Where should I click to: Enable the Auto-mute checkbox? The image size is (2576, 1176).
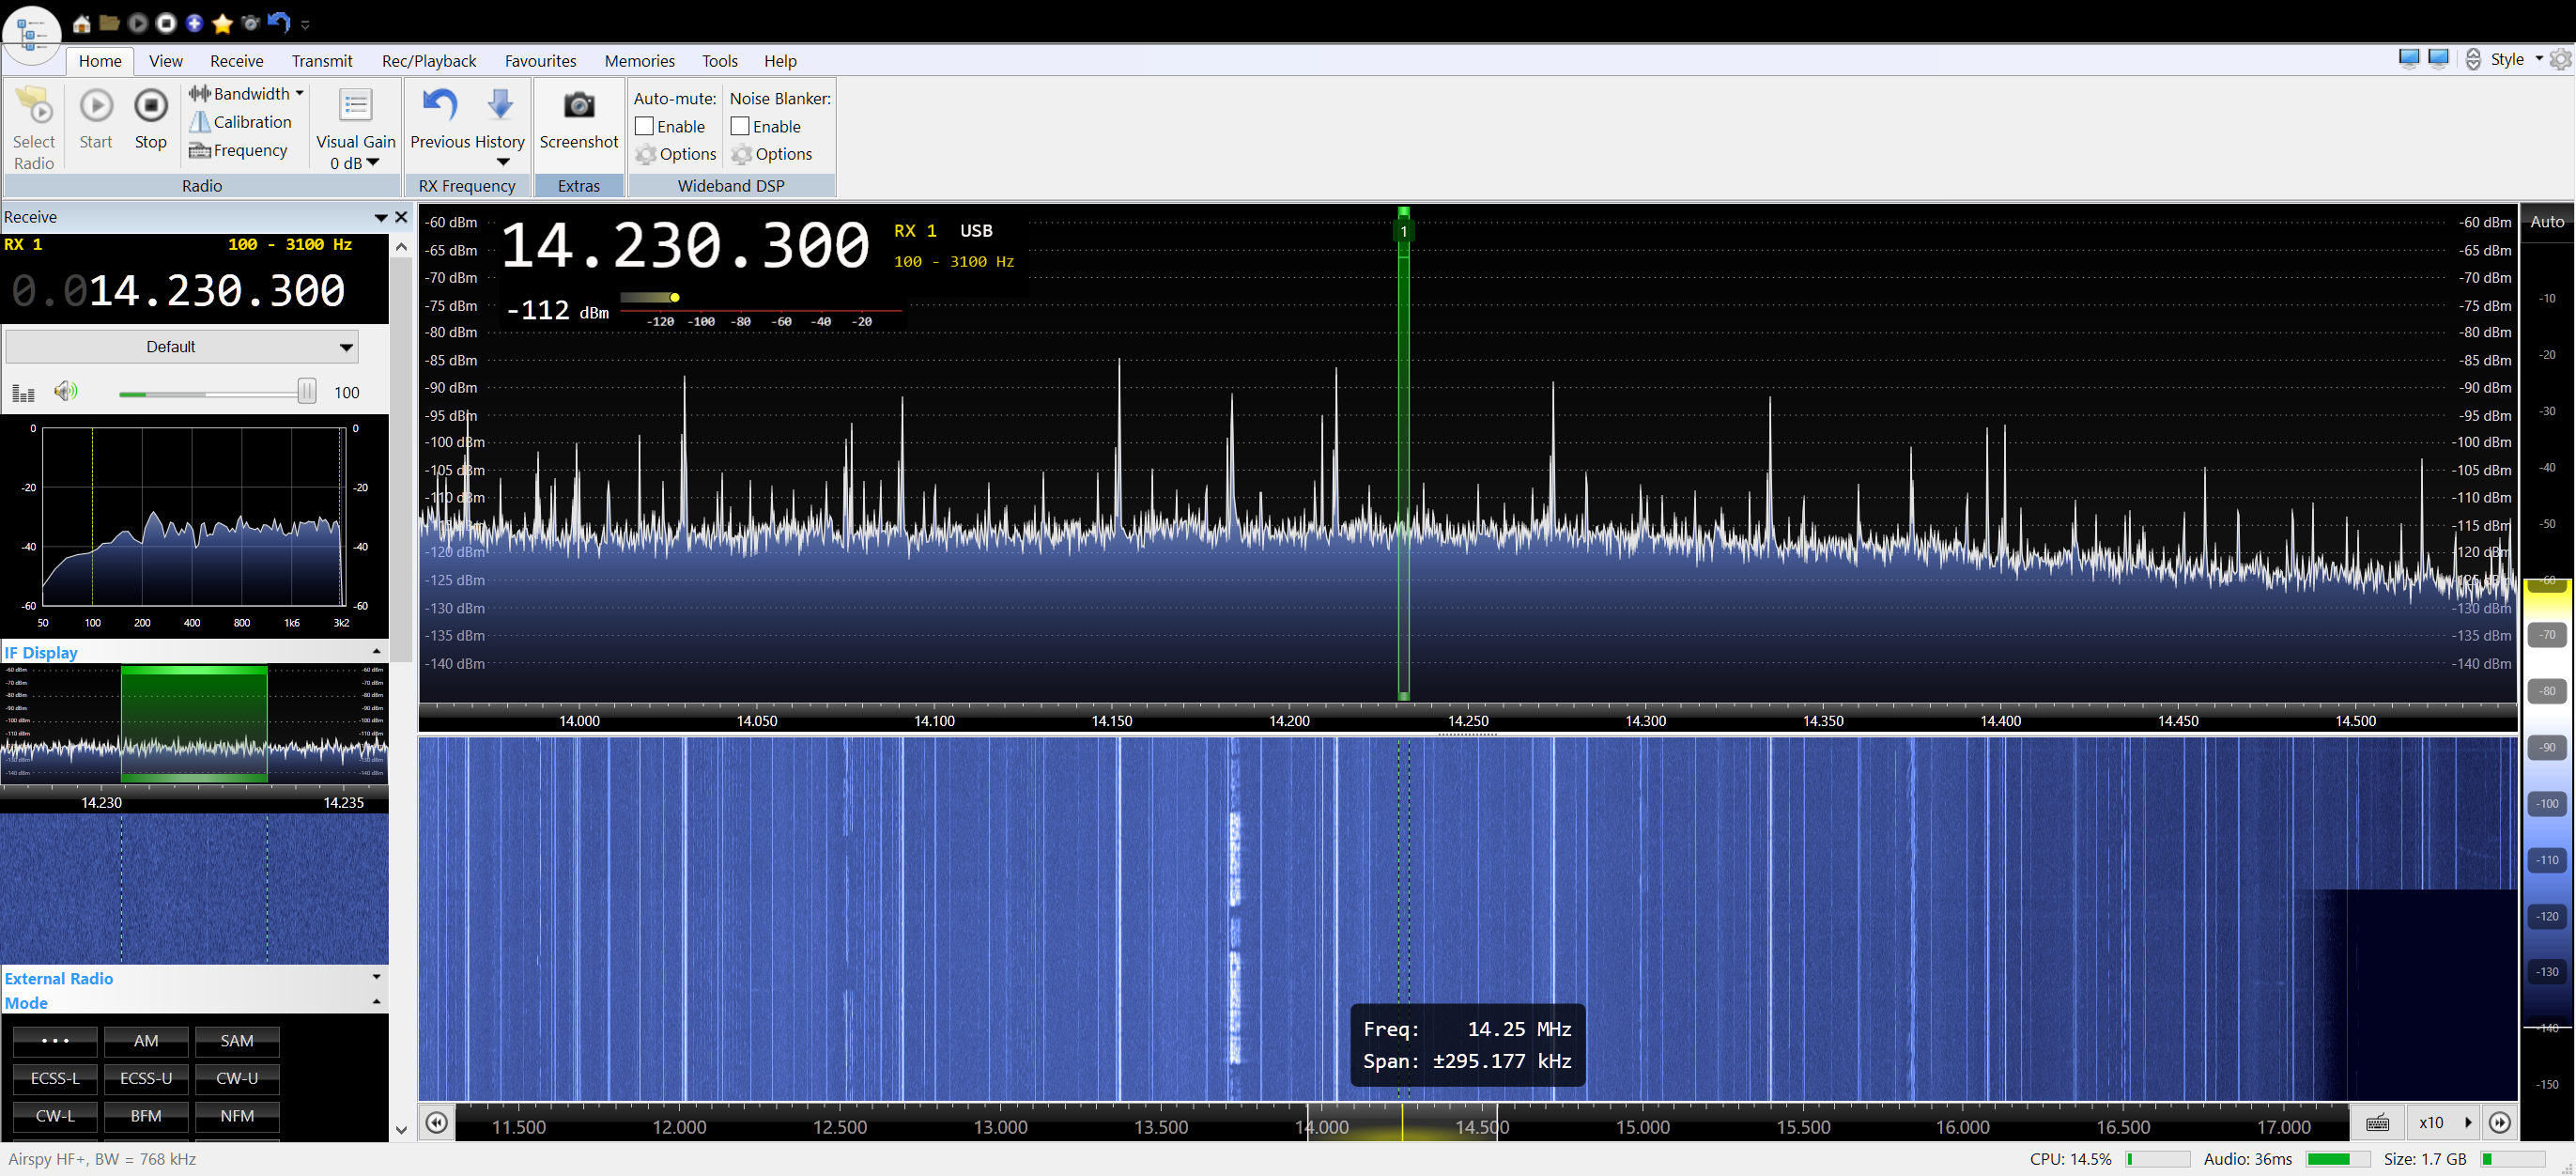645,126
